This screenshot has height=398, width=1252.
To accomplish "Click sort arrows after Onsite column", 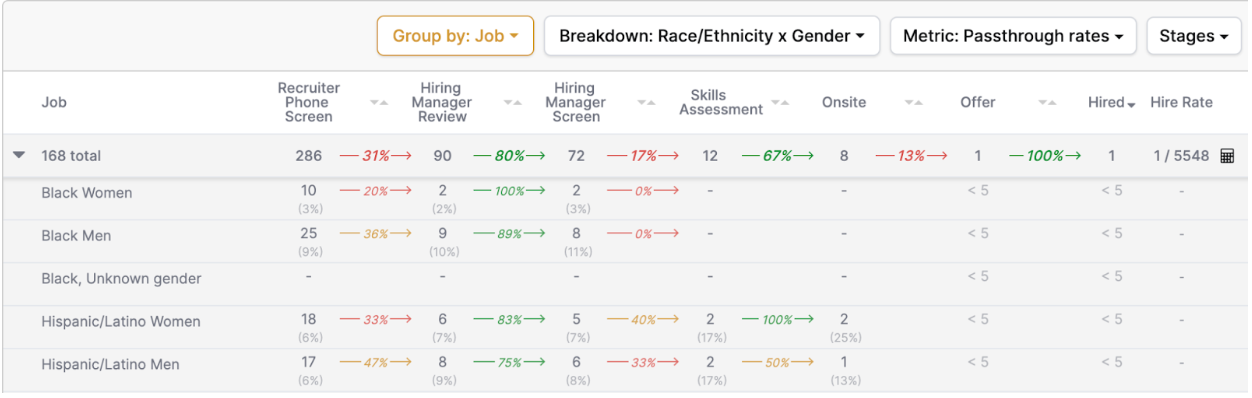I will pyautogui.click(x=914, y=102).
